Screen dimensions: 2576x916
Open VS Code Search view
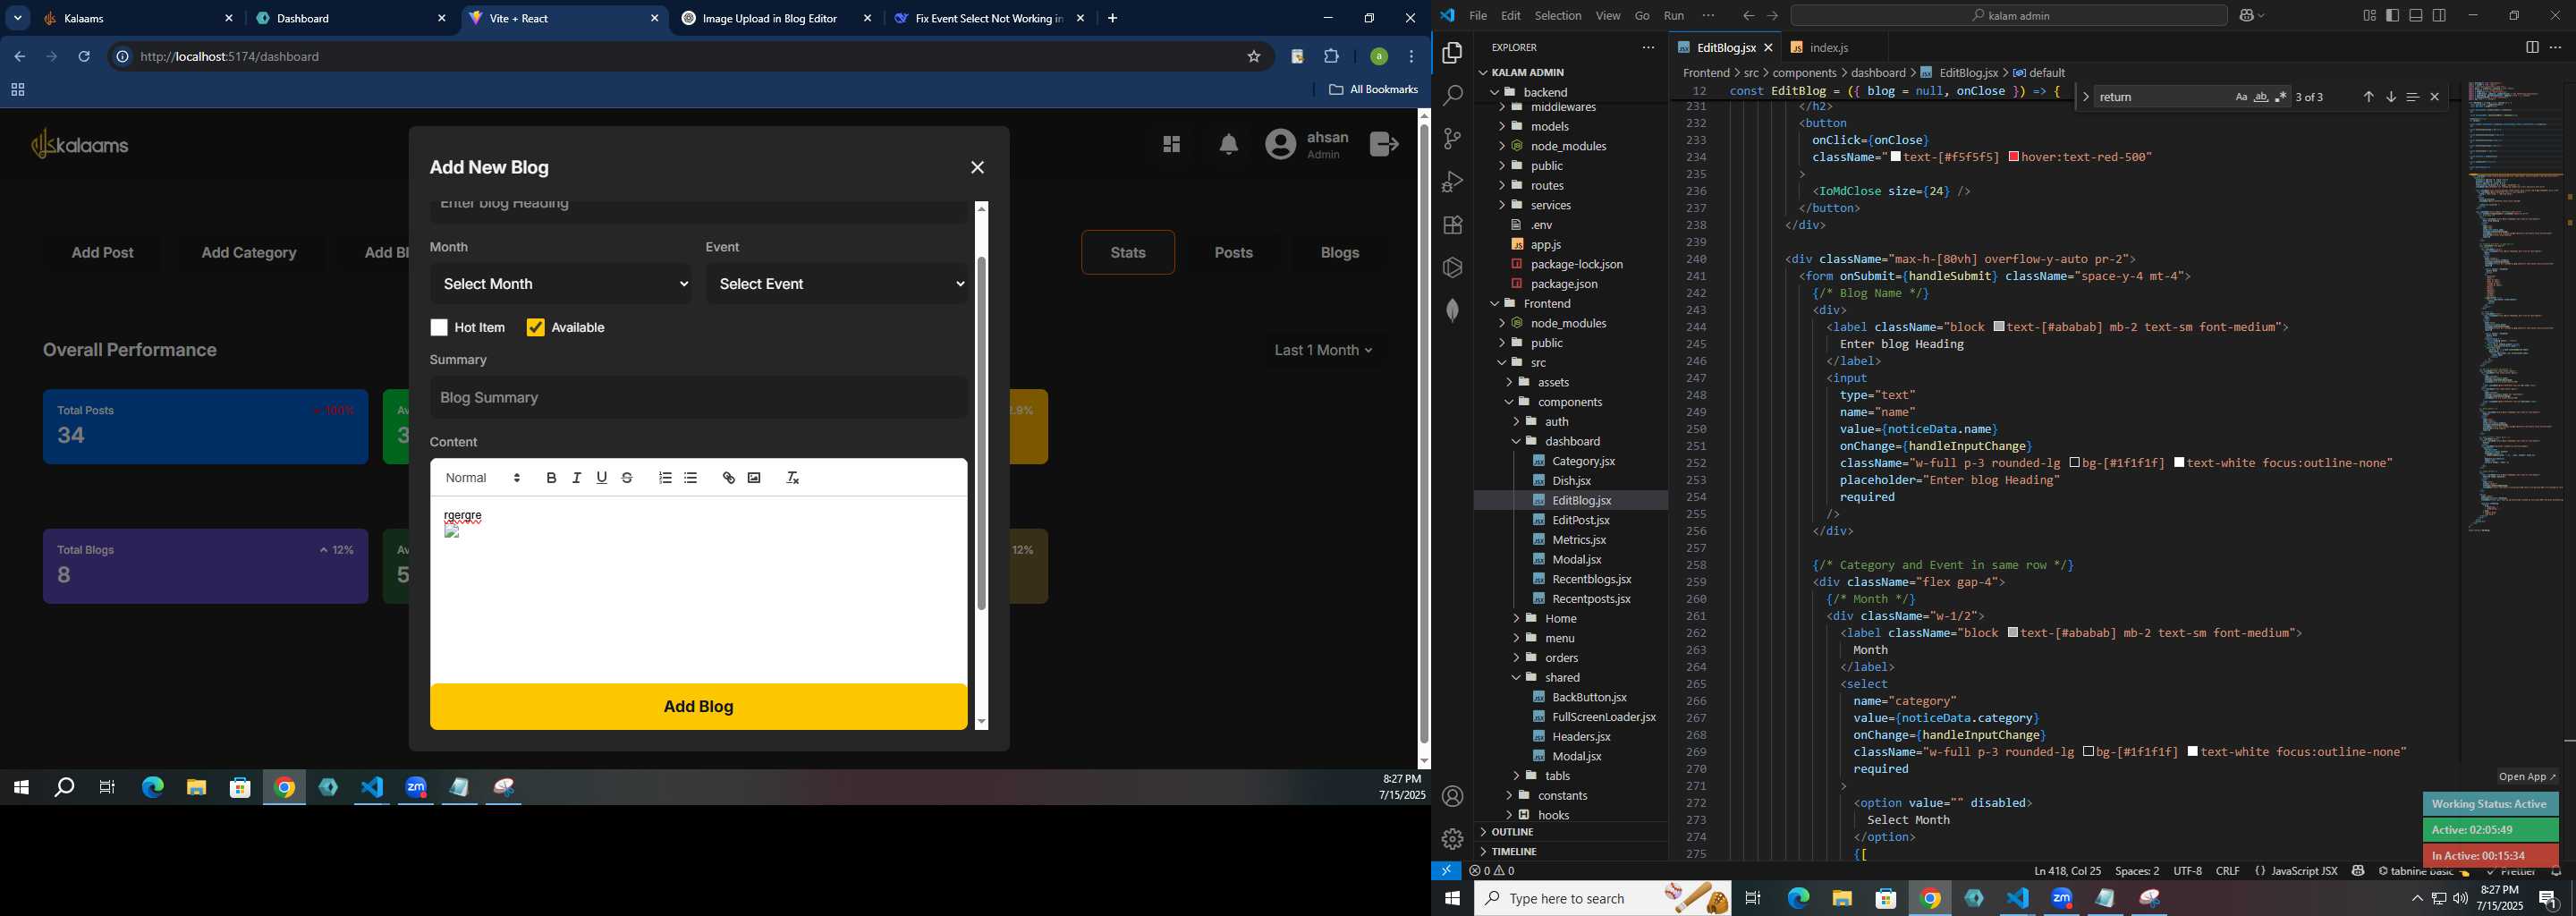(x=1453, y=96)
